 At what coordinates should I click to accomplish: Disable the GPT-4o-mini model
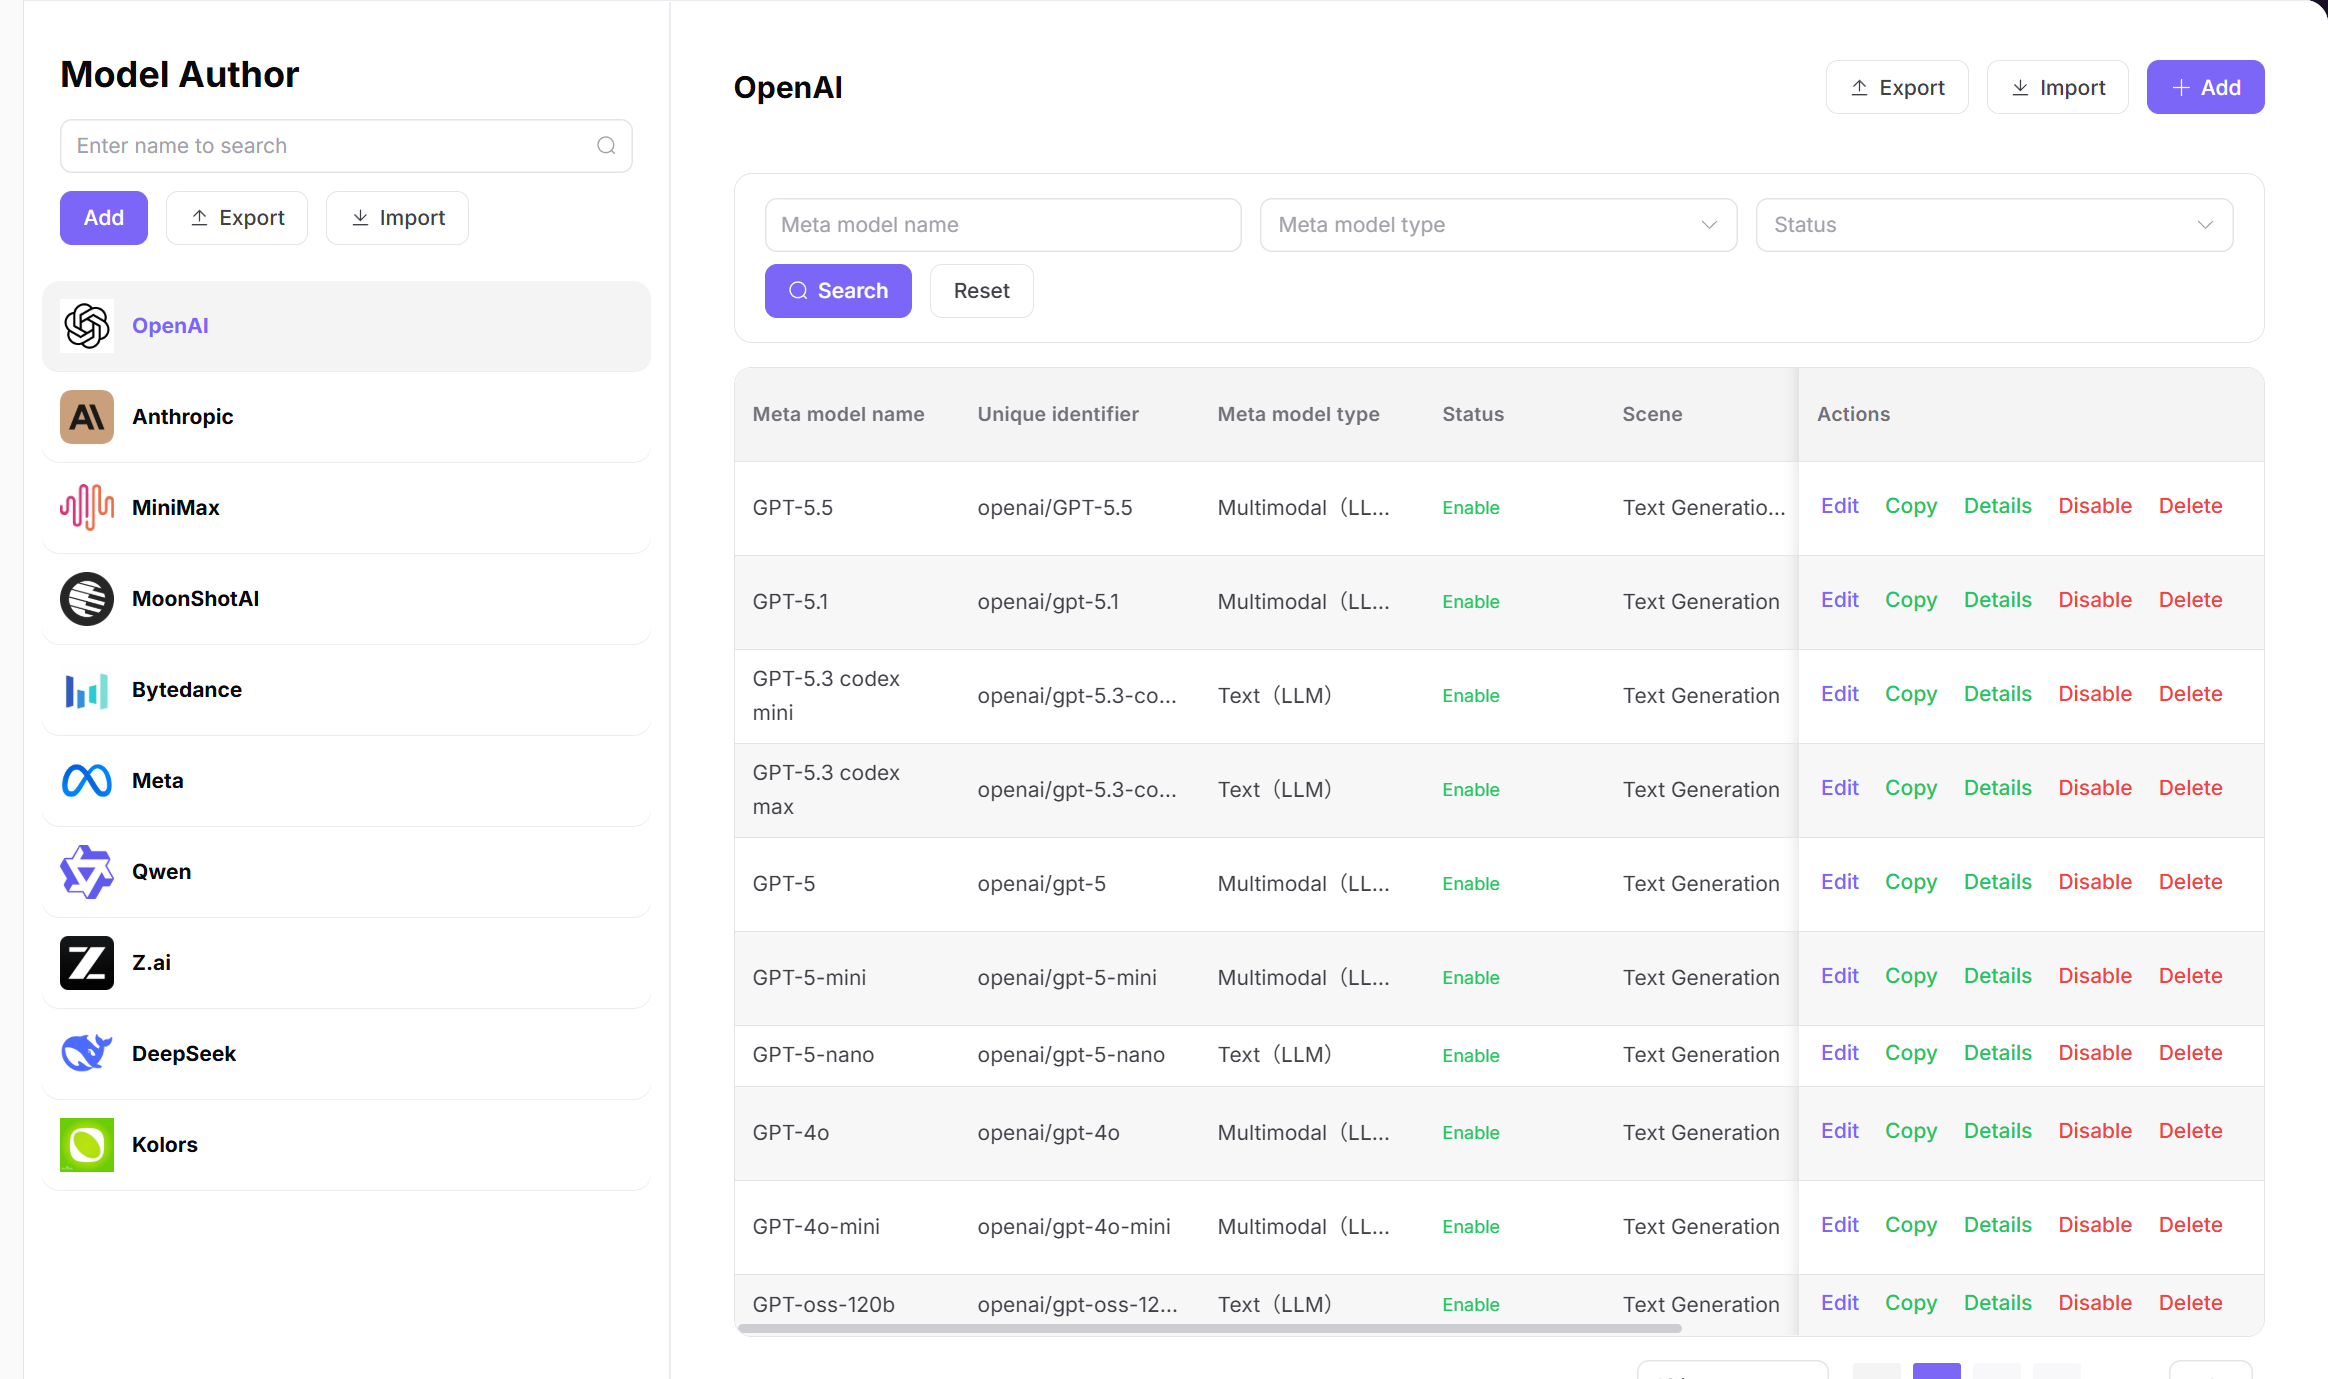2095,1225
